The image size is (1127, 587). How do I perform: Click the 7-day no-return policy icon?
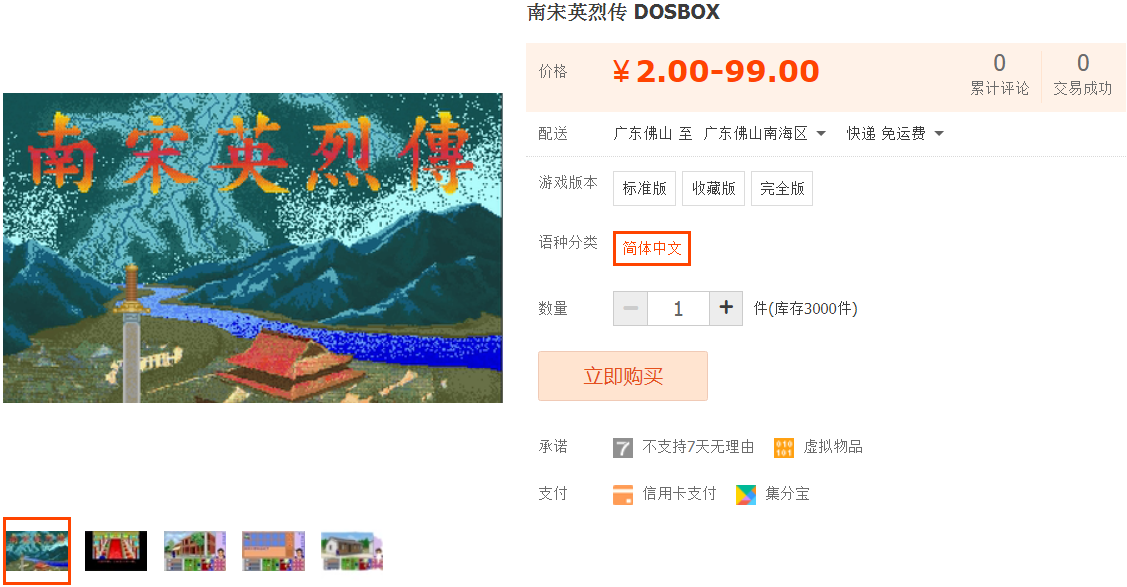coord(622,448)
